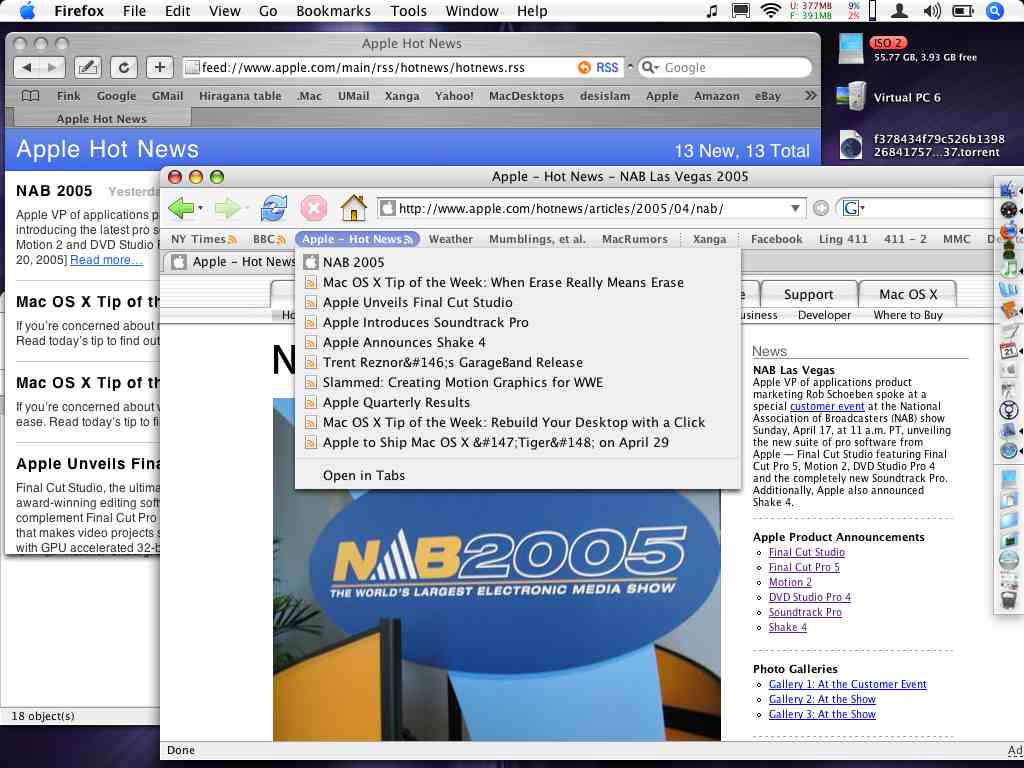Viewport: 1024px width, 768px height.
Task: Open the Final Cut Pro 5 link
Action: click(x=804, y=567)
